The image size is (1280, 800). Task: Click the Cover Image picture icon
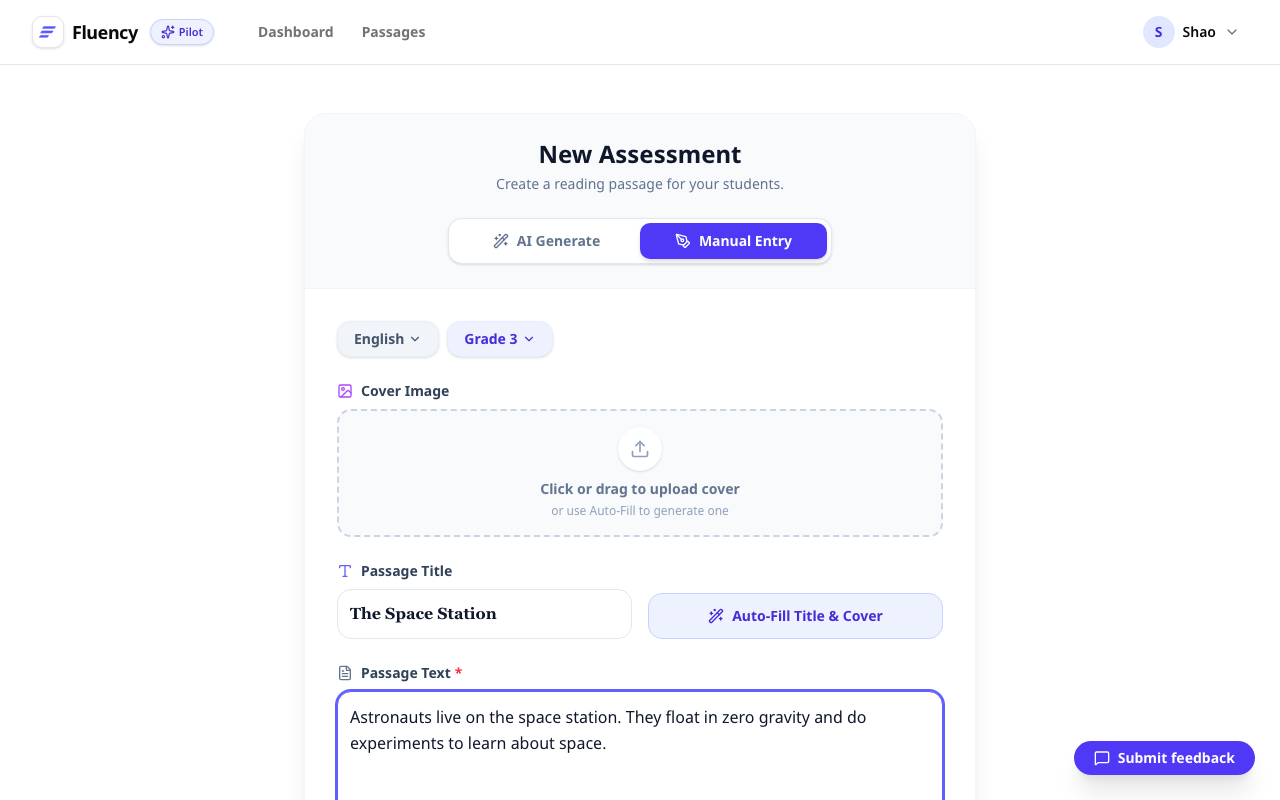point(345,390)
